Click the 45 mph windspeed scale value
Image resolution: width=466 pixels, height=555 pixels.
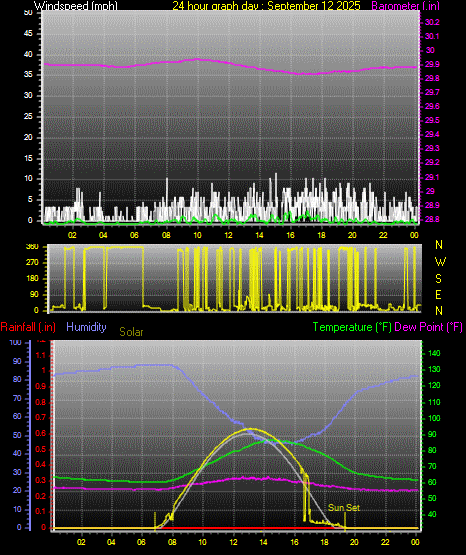(28, 34)
